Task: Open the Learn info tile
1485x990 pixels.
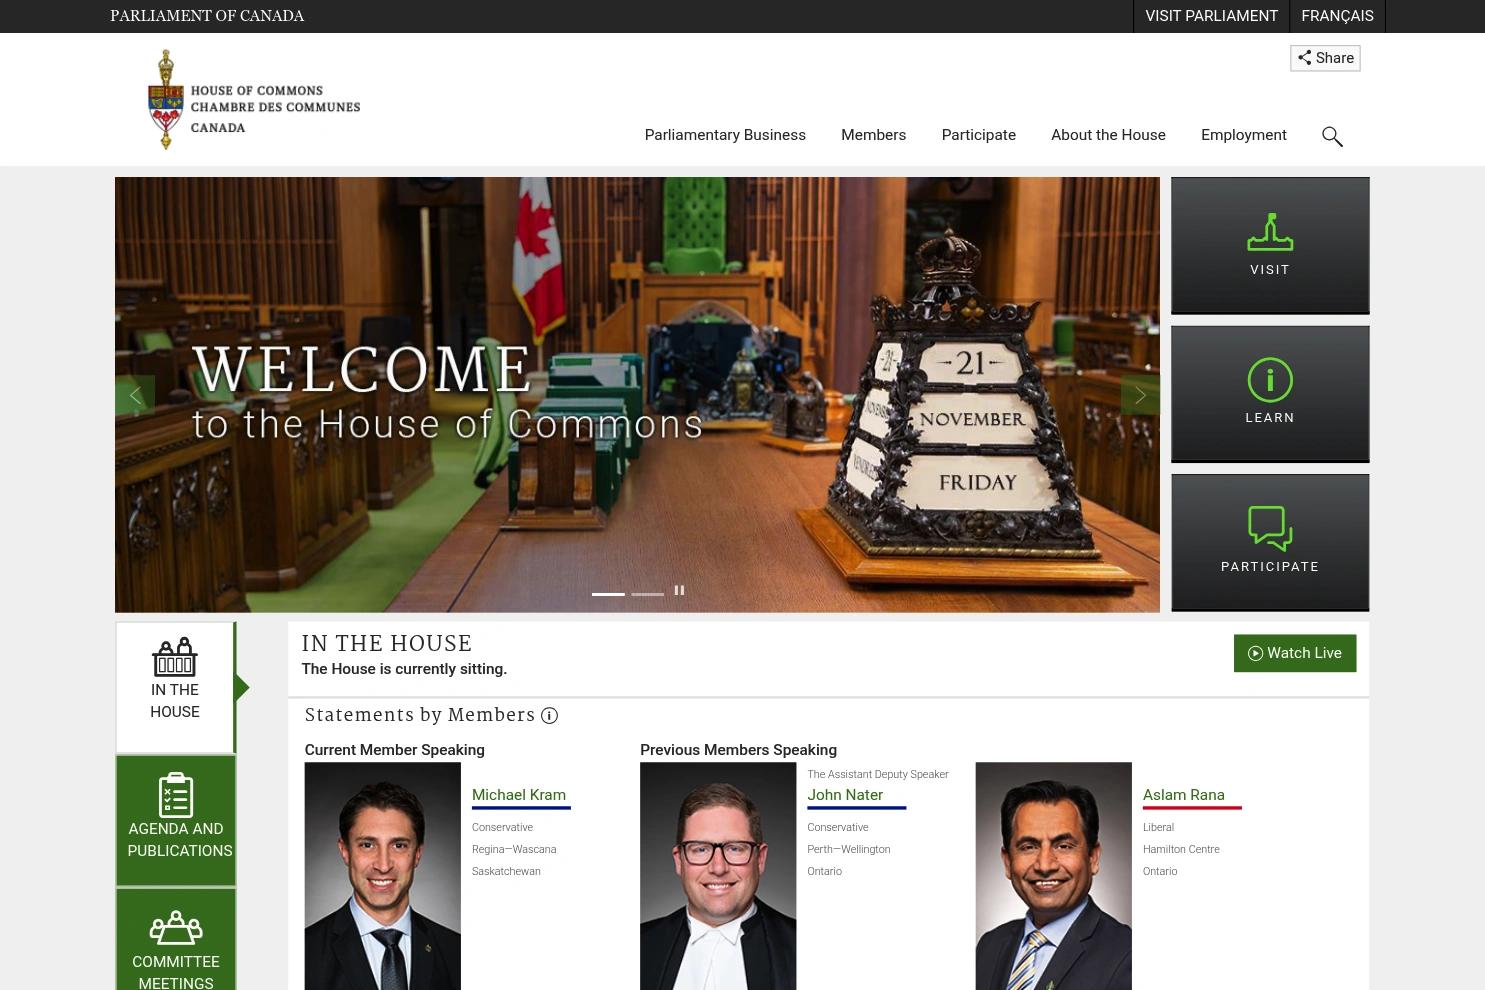Action: point(1270,394)
